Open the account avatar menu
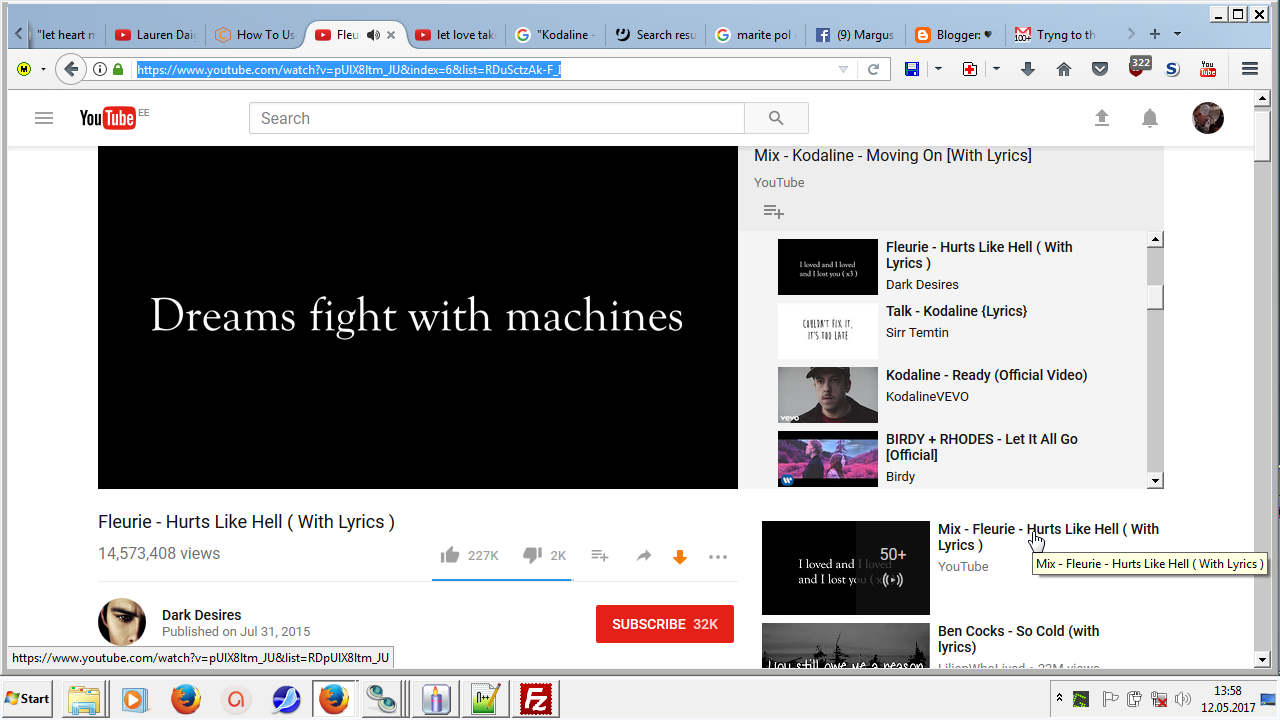 1208,118
